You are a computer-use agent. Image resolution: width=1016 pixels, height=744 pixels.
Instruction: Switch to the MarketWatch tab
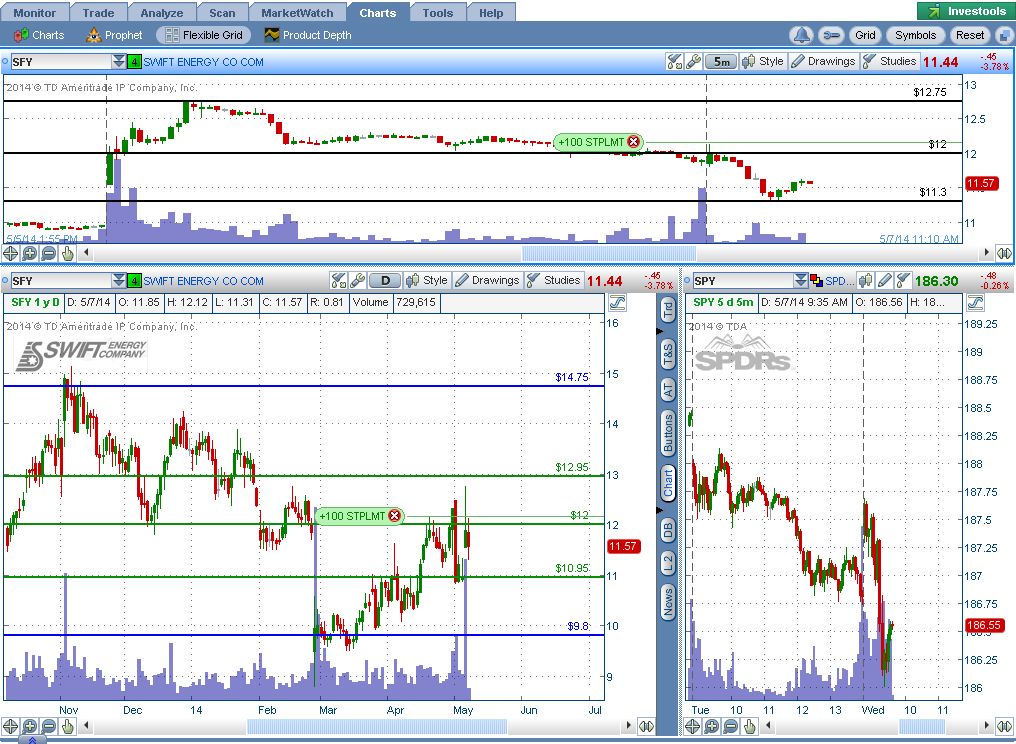click(297, 13)
